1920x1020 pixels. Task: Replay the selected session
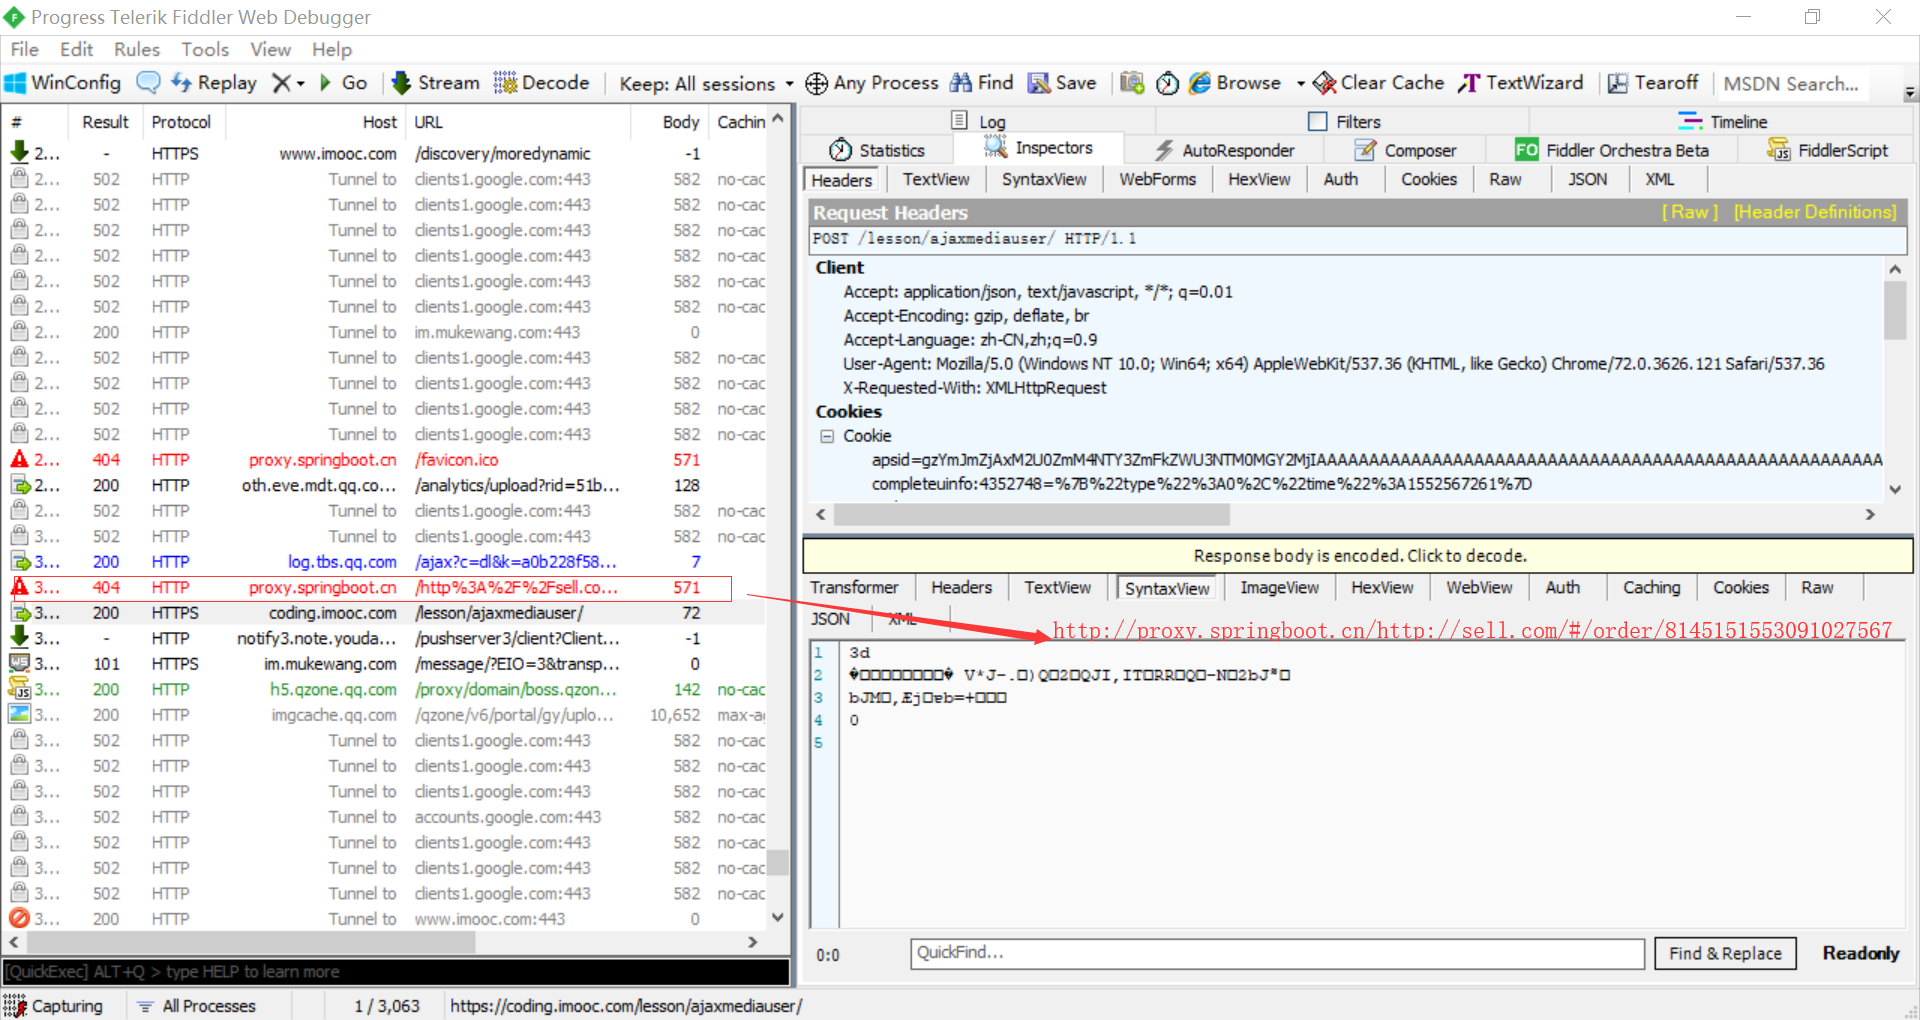214,83
